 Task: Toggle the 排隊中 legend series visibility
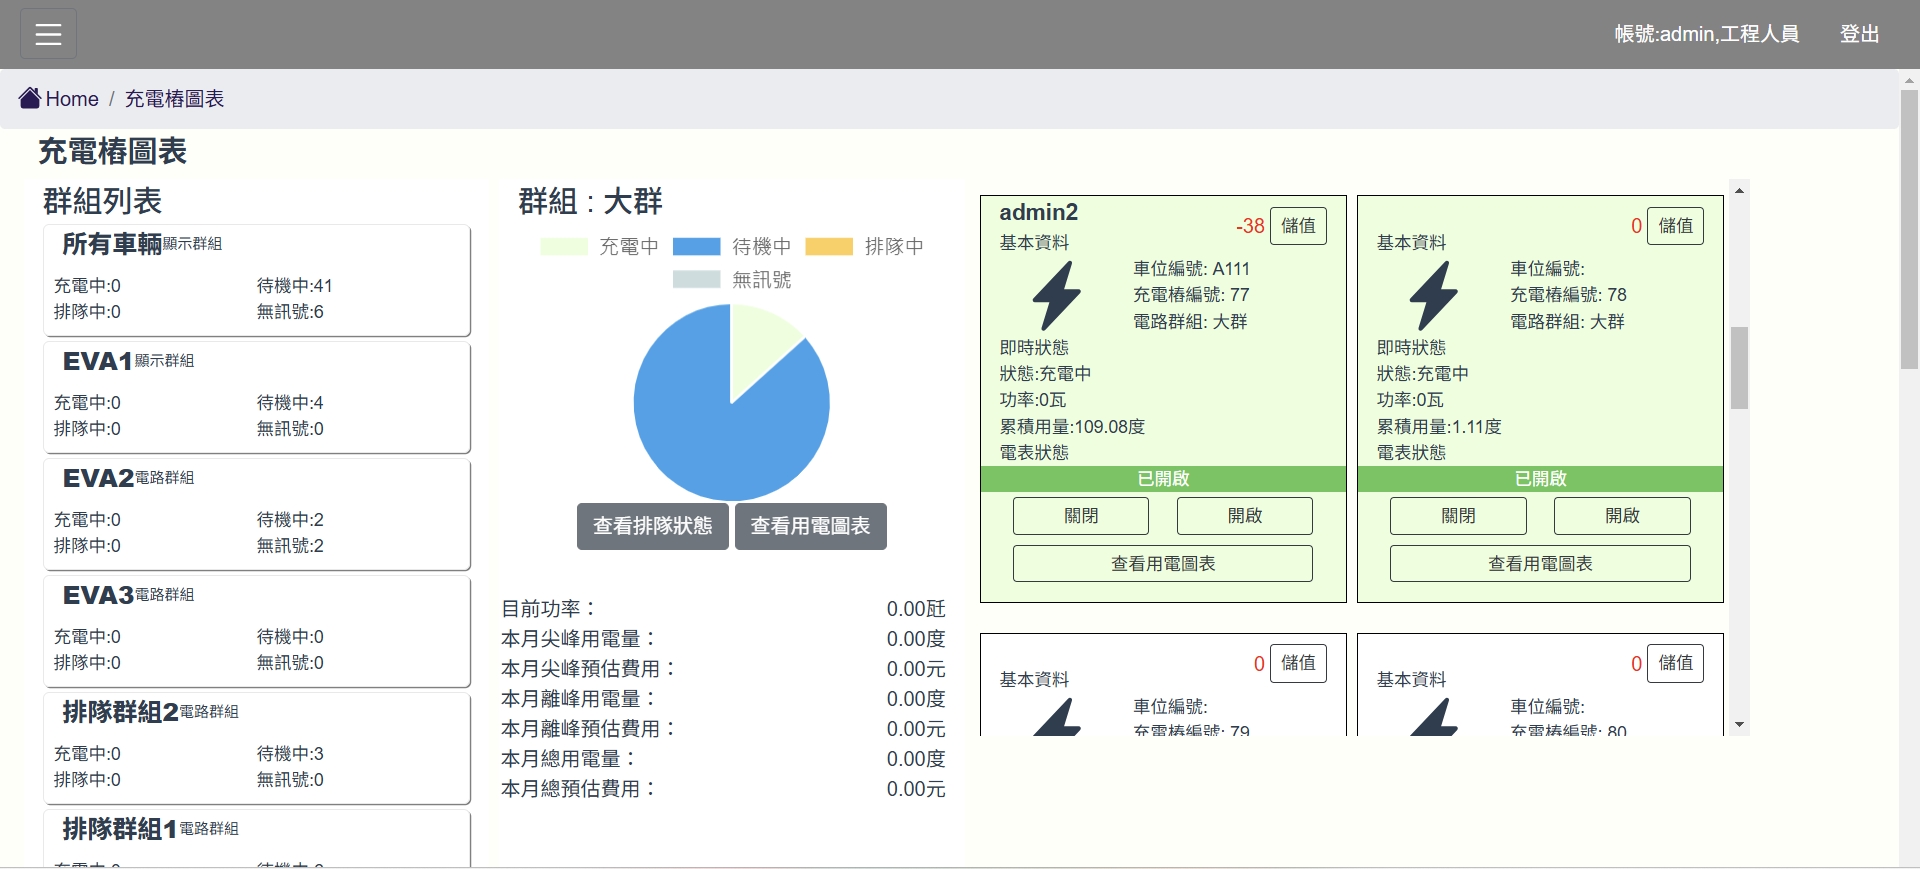coord(865,247)
